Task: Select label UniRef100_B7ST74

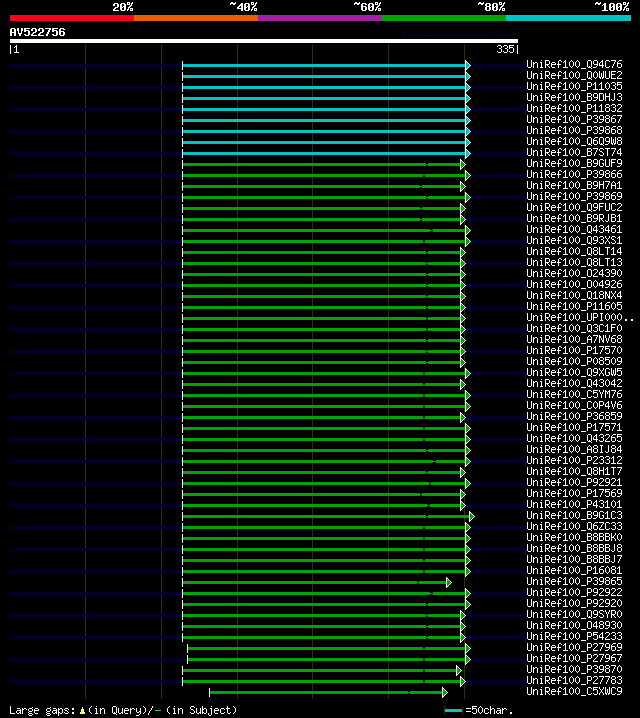Action: [574, 152]
